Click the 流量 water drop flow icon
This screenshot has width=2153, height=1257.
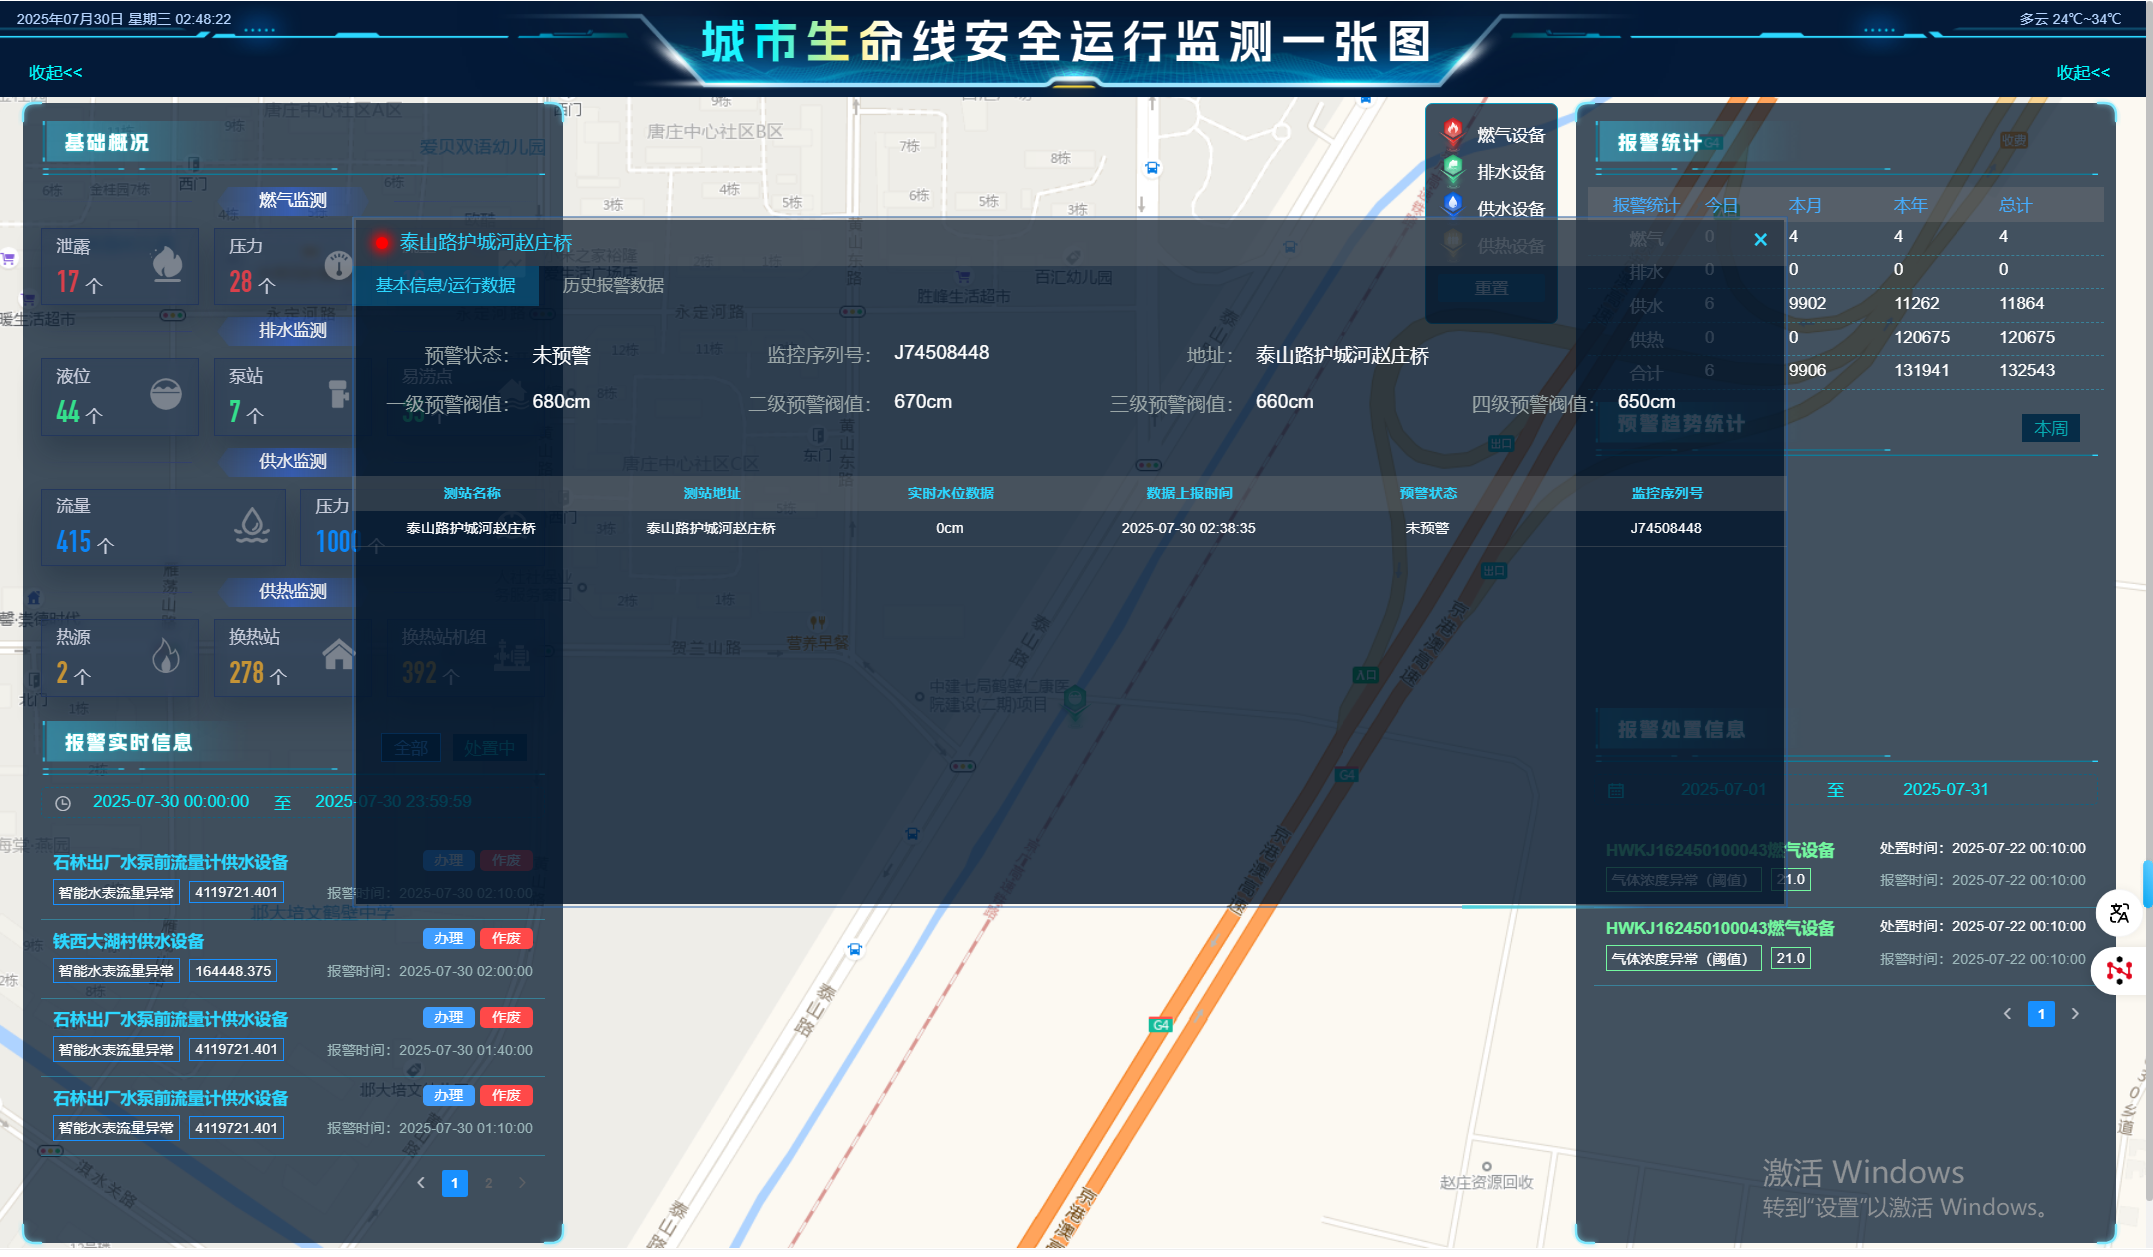tap(252, 524)
